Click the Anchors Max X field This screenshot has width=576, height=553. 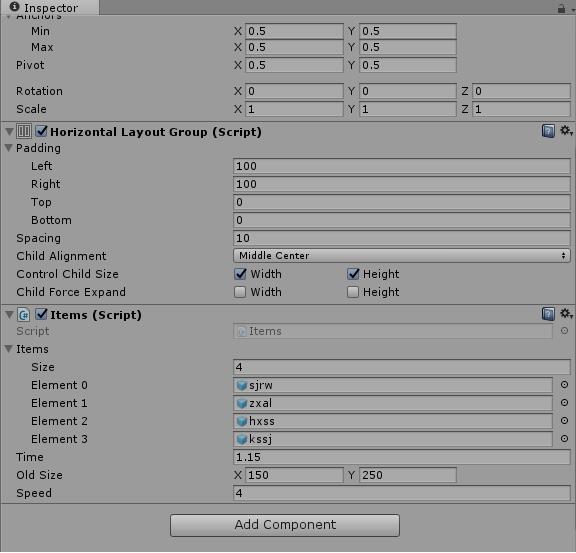(x=294, y=47)
